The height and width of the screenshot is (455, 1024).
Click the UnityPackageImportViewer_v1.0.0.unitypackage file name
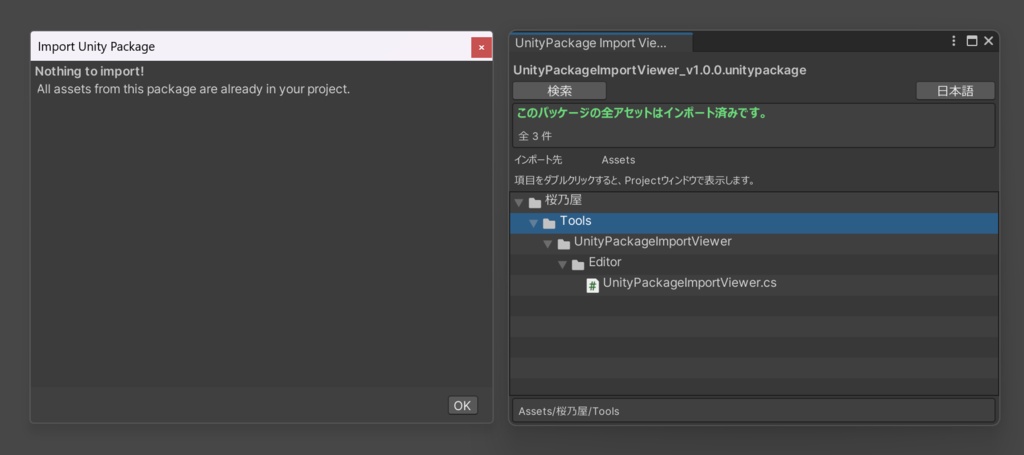[660, 70]
